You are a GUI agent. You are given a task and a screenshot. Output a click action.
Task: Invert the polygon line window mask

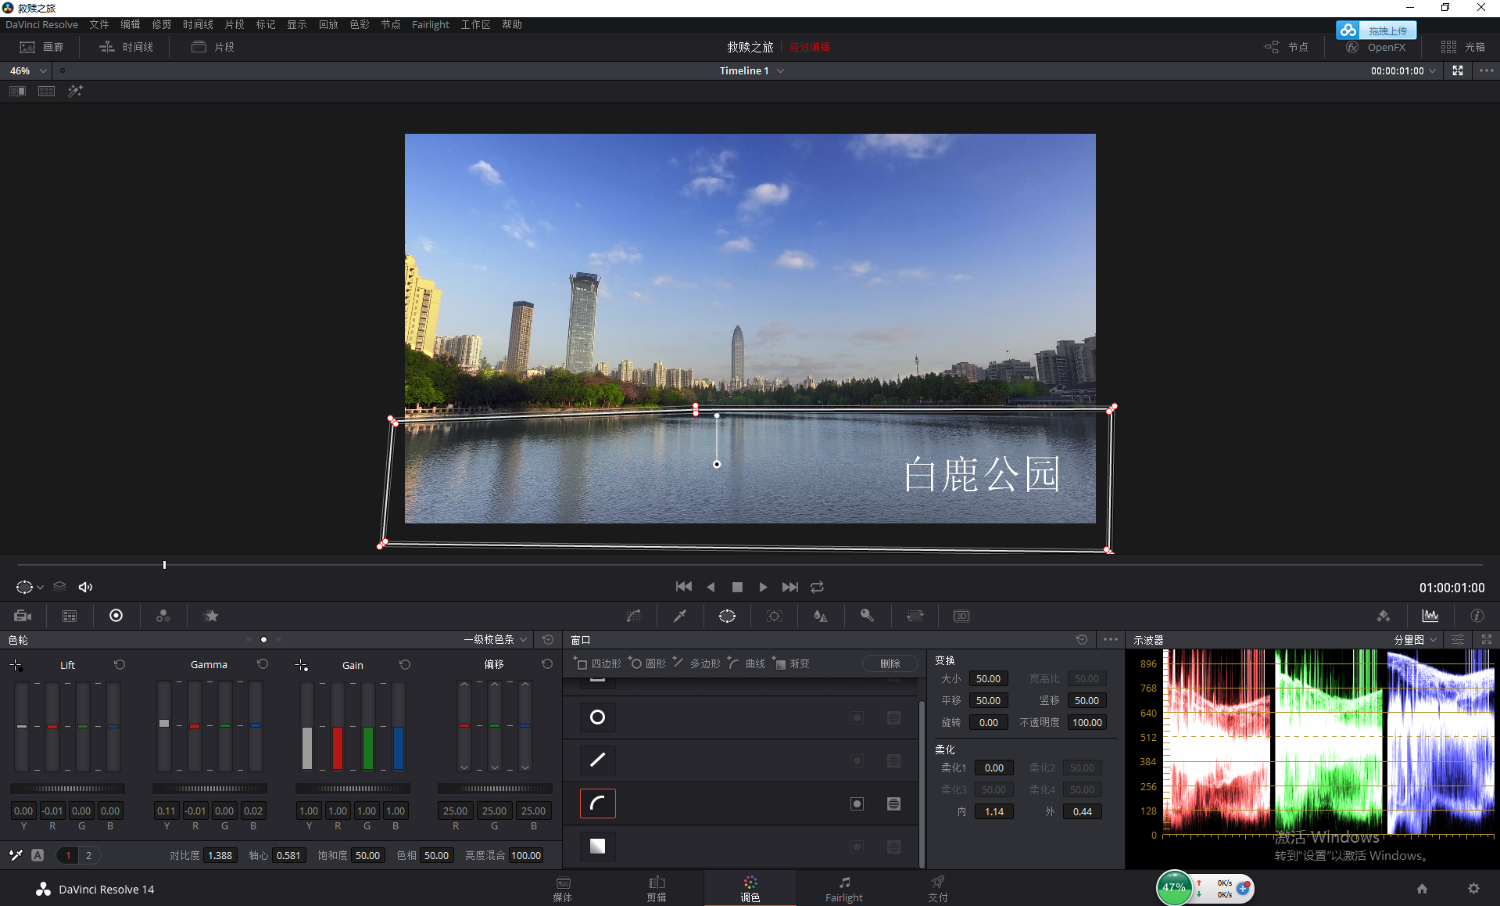[857, 761]
